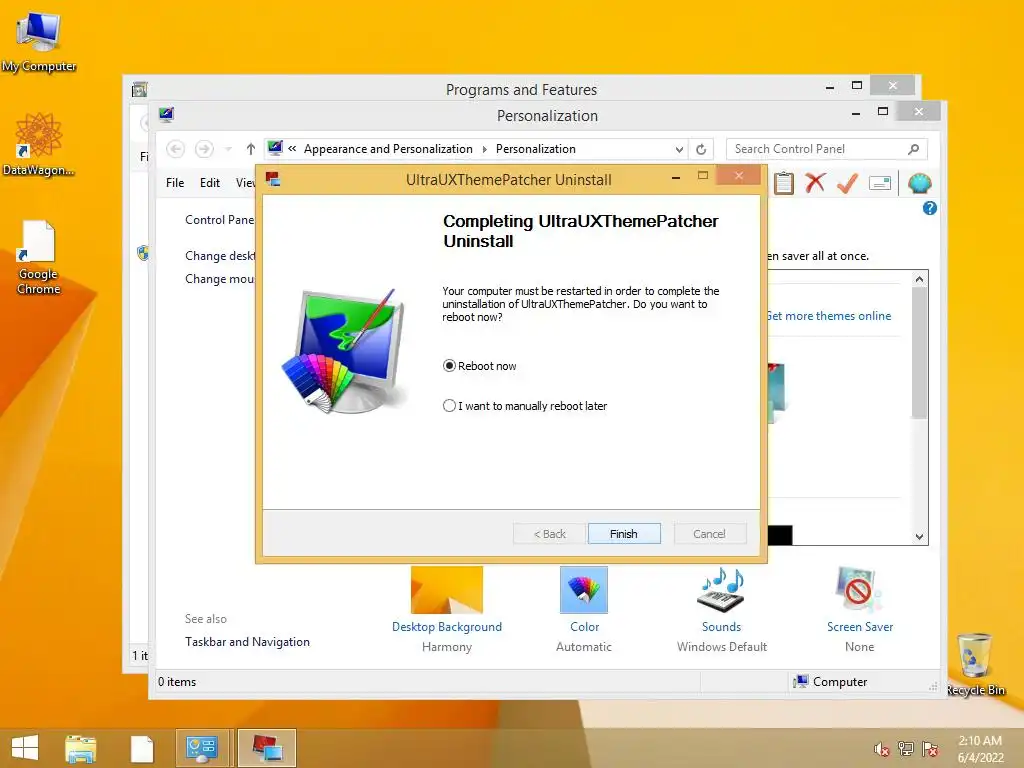Viewport: 1024px width, 768px height.
Task: Click the orange checkmark toolbar icon
Action: tap(847, 183)
